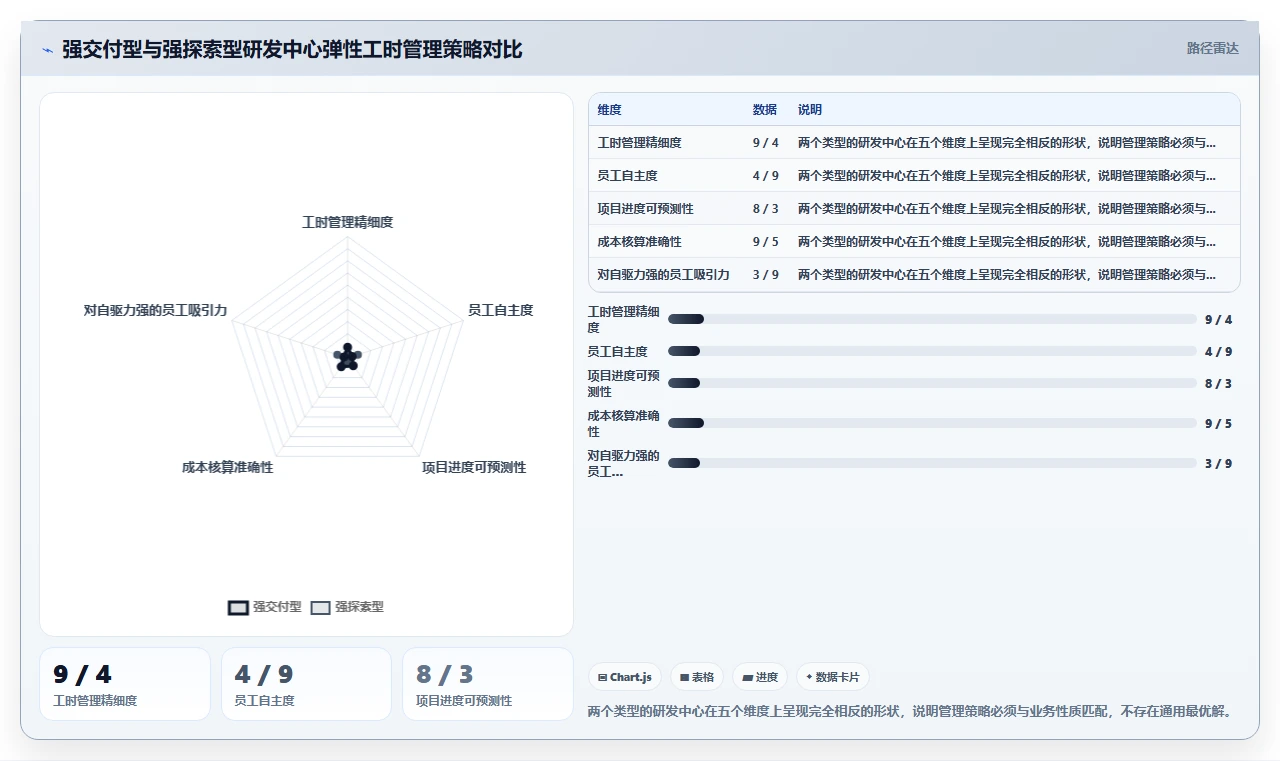1280x761 pixels.
Task: Click the 路径雷达 label in header
Action: tap(1212, 48)
